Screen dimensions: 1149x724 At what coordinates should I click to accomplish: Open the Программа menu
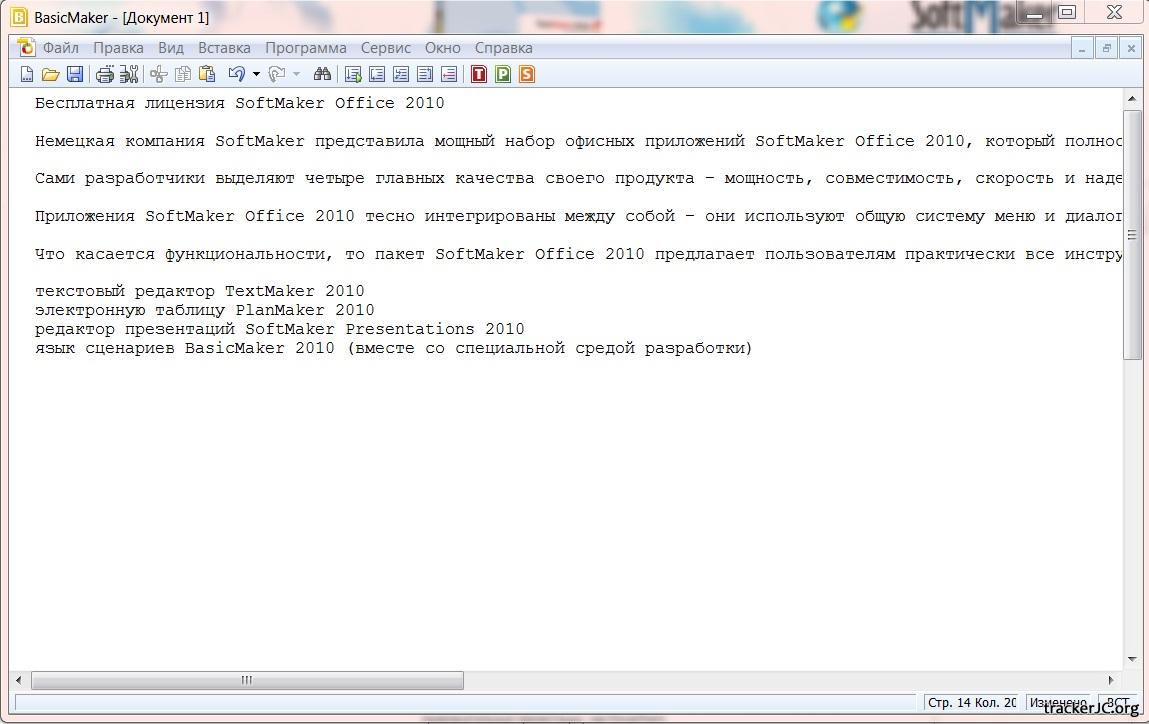click(305, 48)
